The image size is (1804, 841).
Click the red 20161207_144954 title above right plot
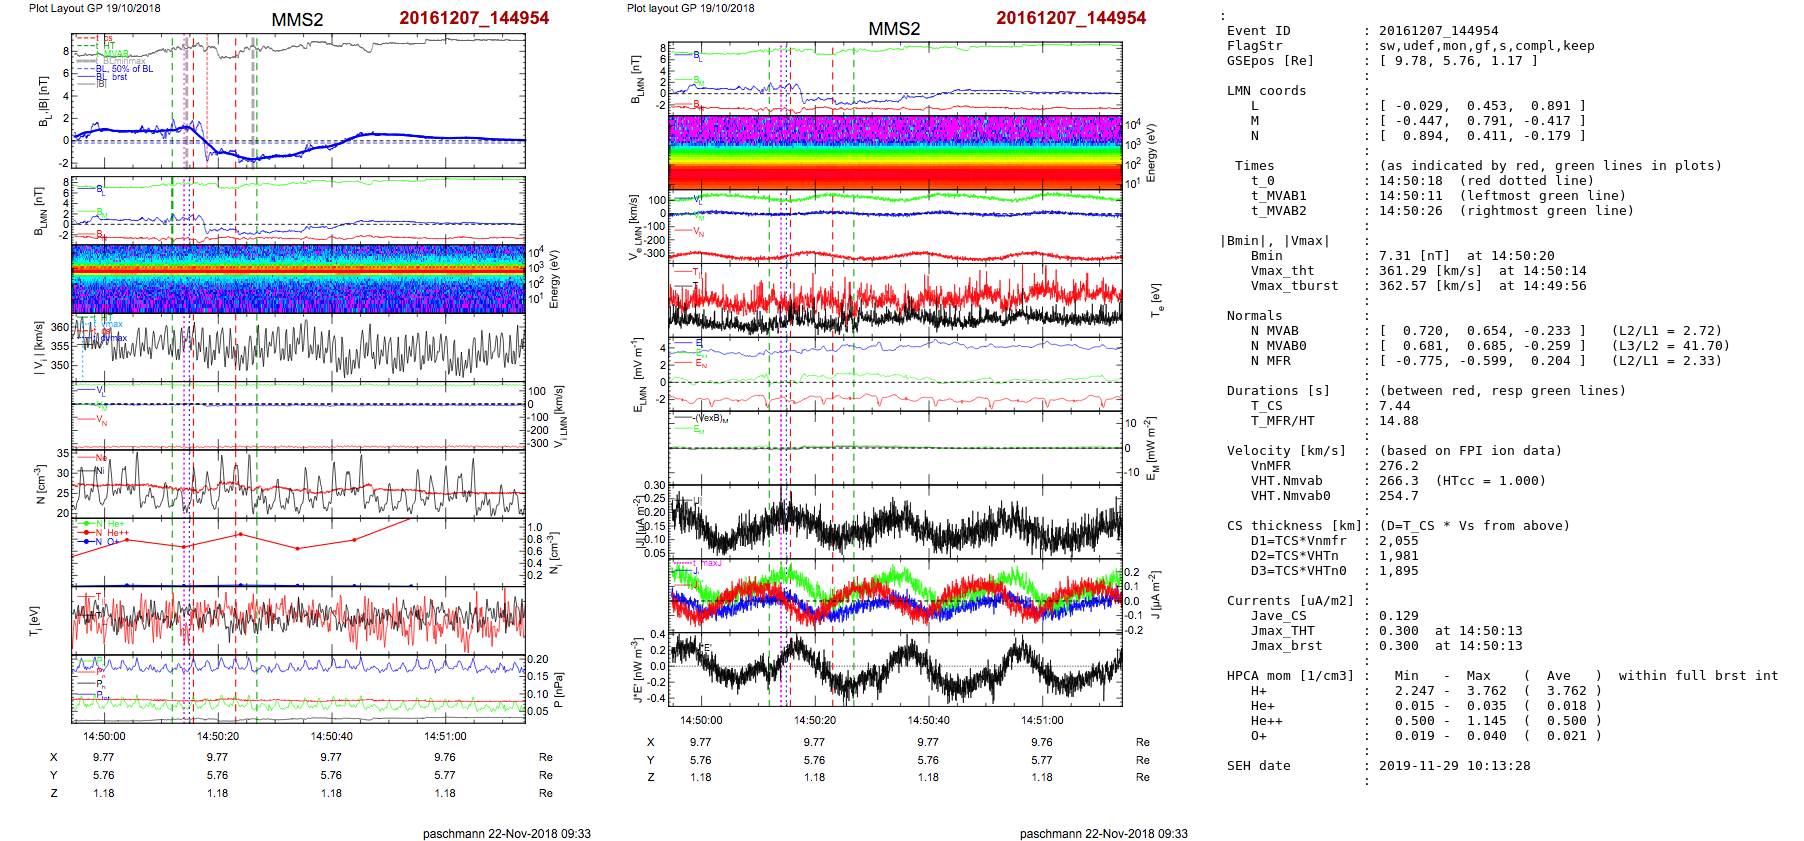click(1070, 18)
